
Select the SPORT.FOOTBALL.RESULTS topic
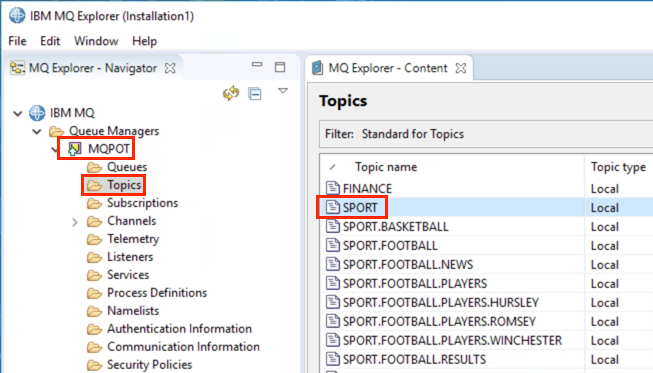click(414, 359)
